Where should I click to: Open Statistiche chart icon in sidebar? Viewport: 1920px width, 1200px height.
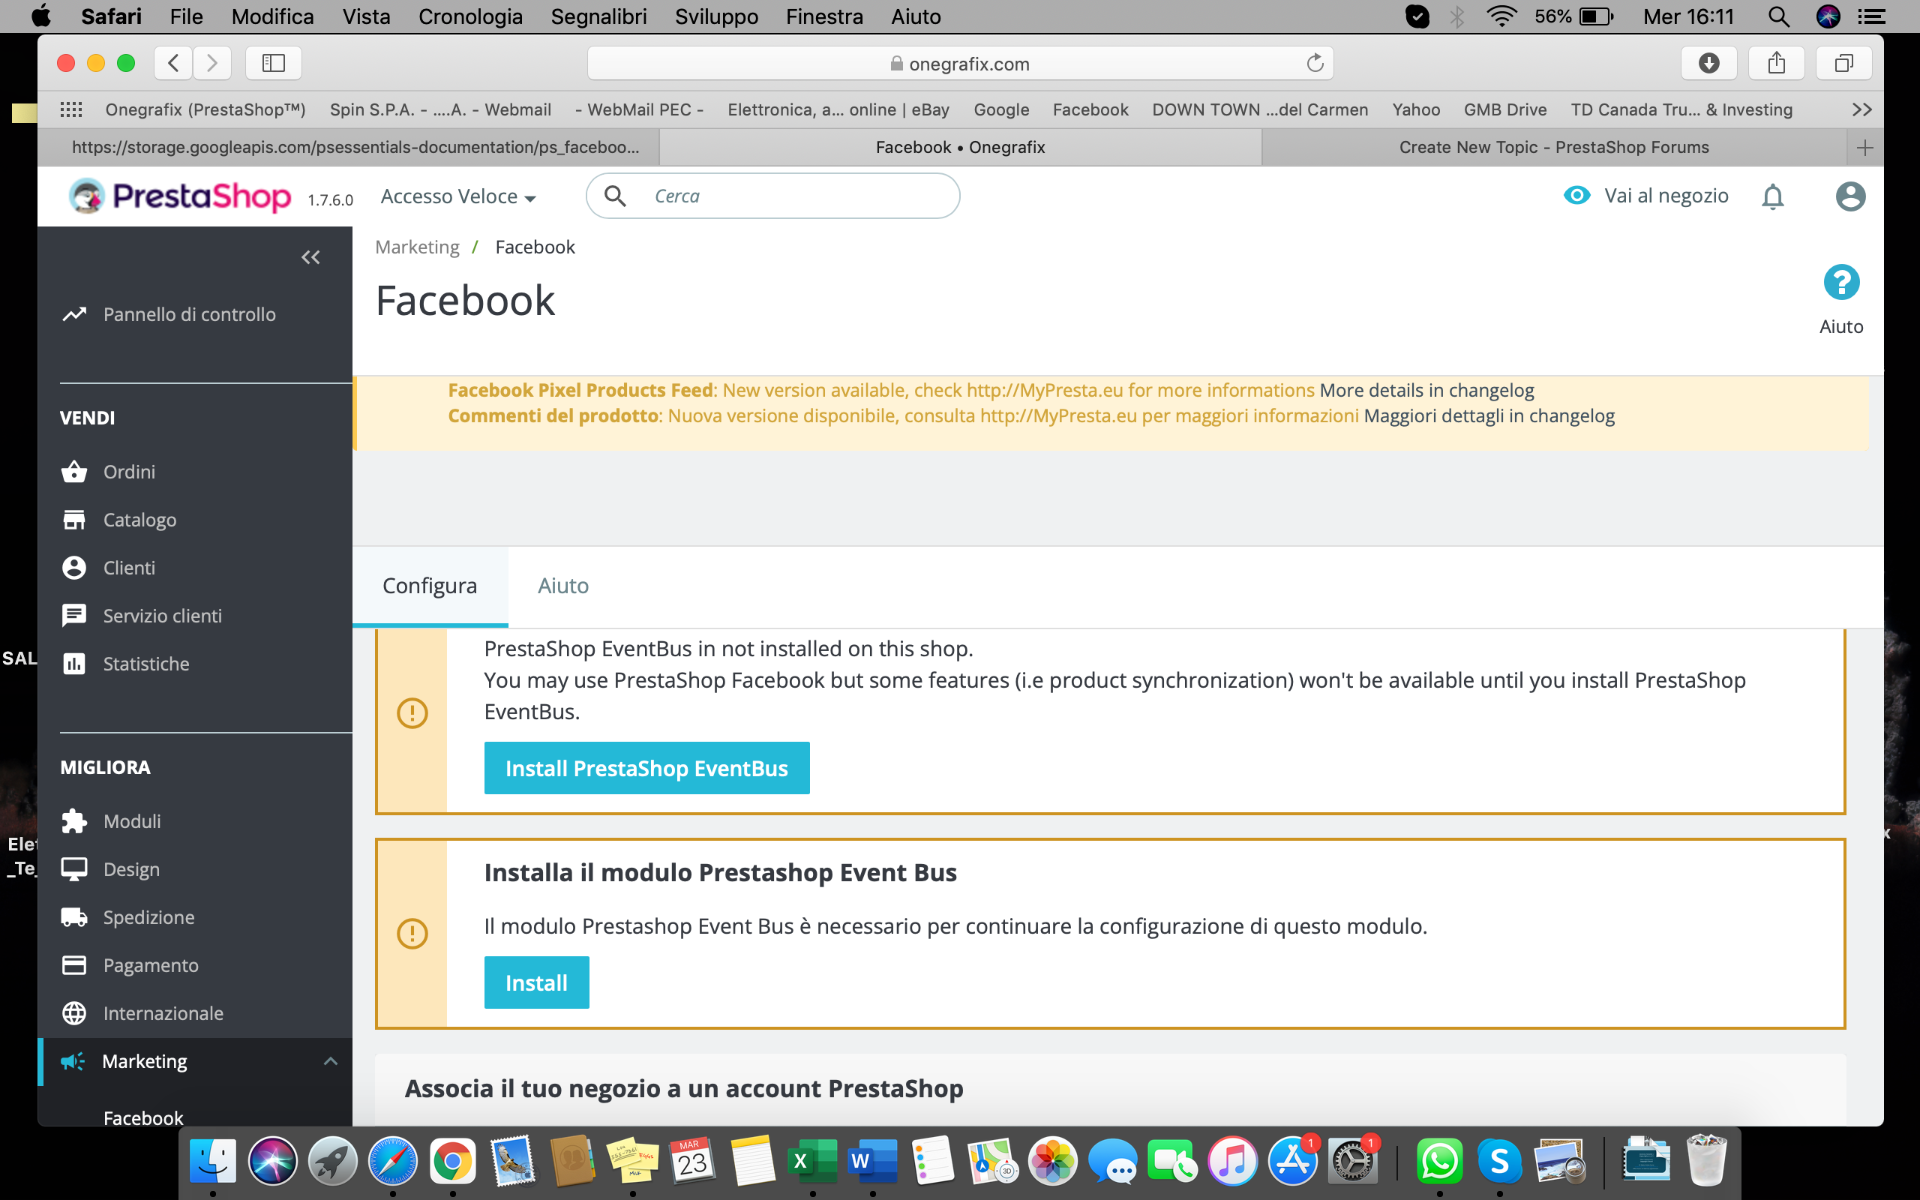[74, 664]
